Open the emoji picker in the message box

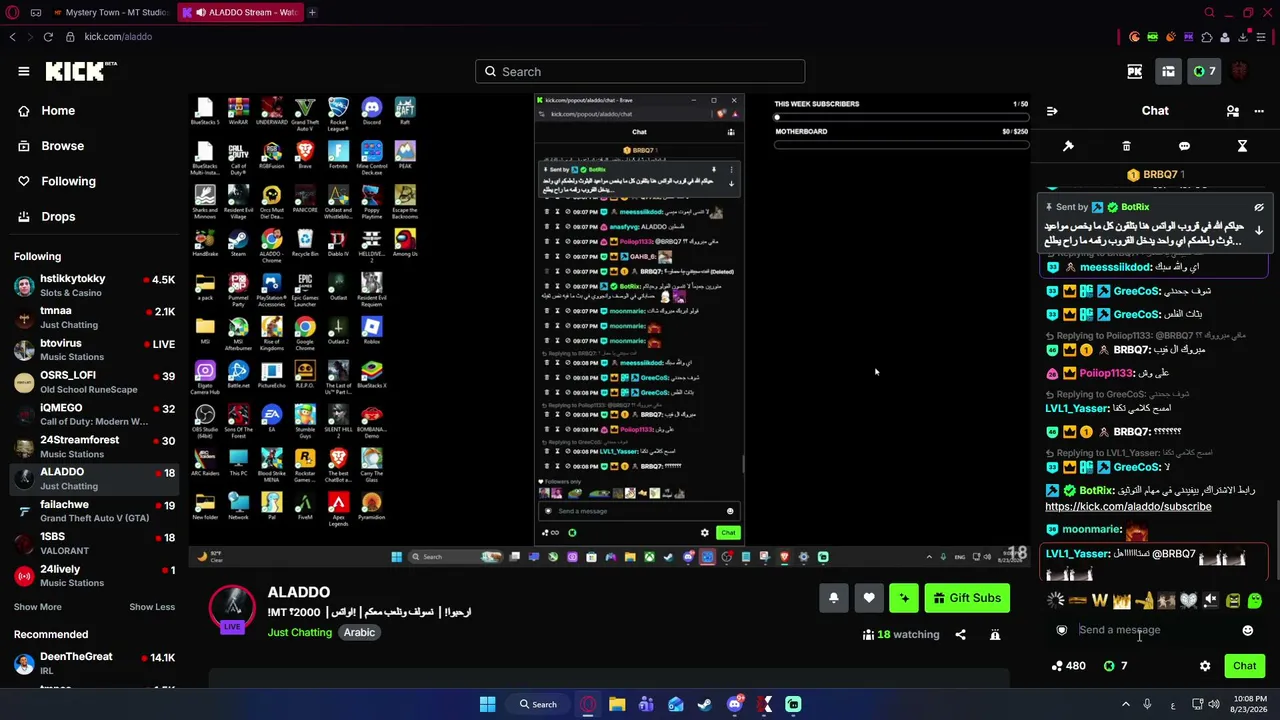pos(1247,630)
